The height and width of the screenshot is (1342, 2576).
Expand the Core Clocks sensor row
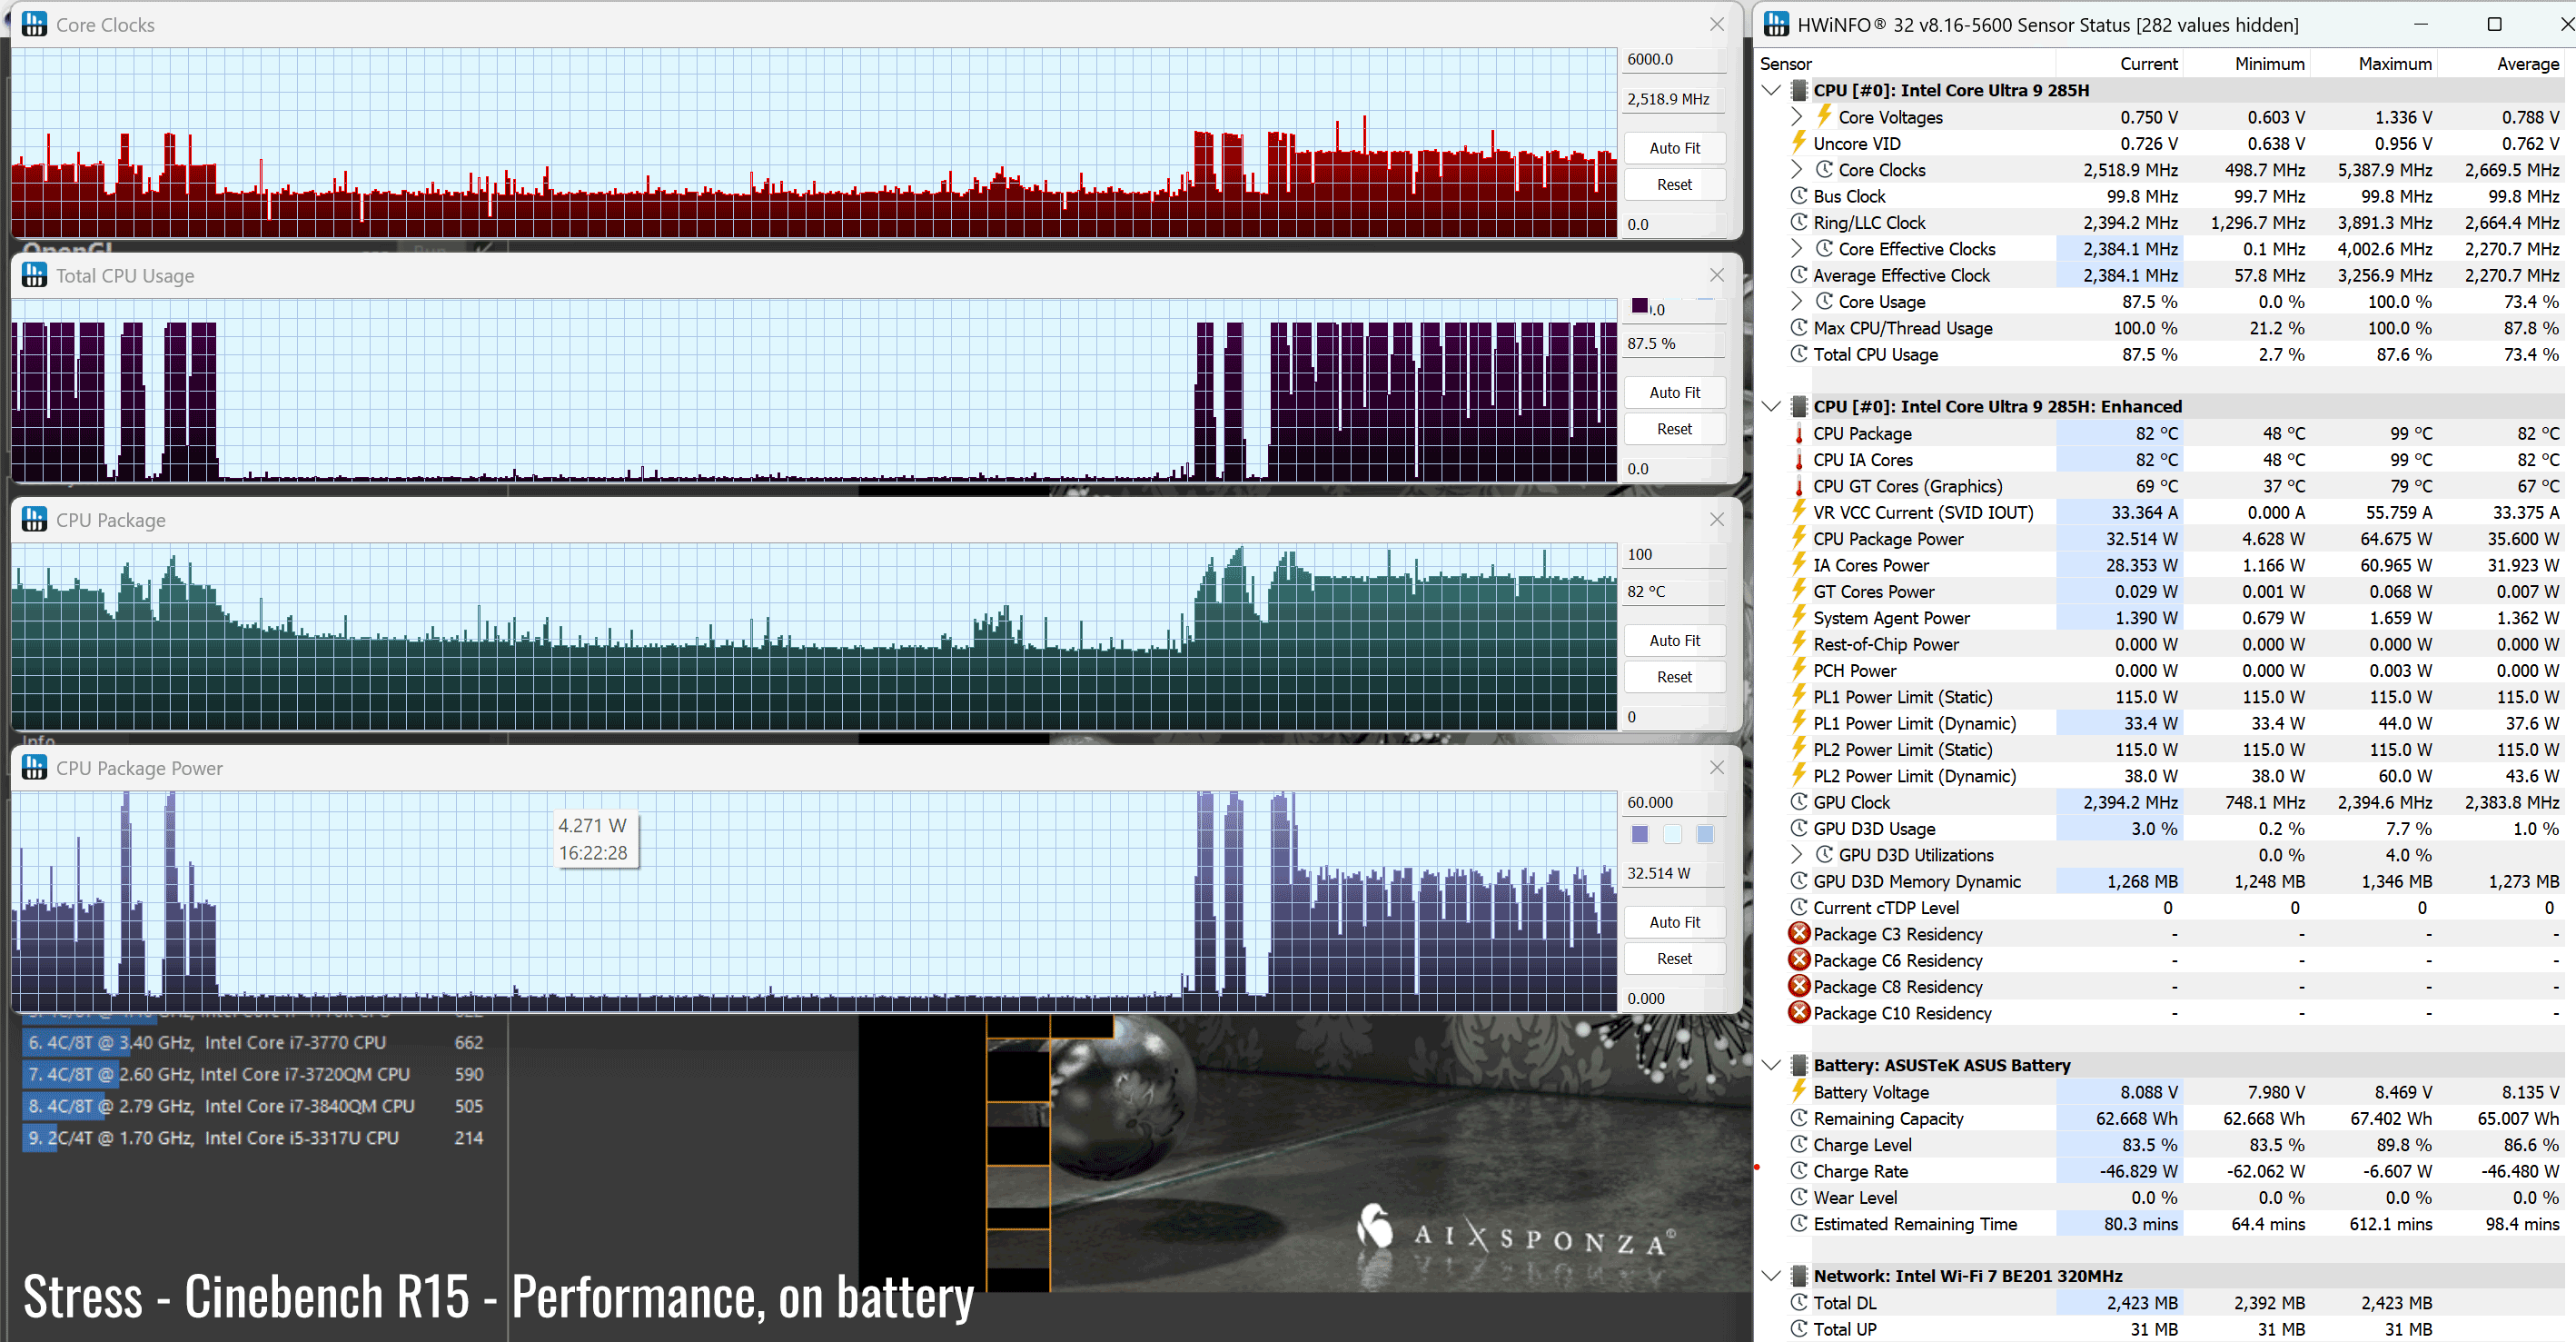(1796, 170)
